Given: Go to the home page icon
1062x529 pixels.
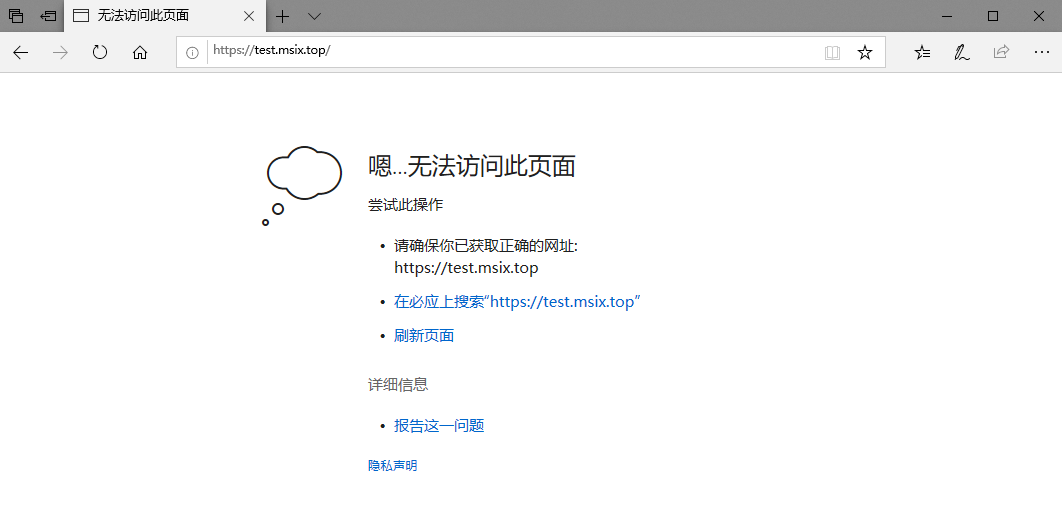Looking at the screenshot, I should (140, 52).
